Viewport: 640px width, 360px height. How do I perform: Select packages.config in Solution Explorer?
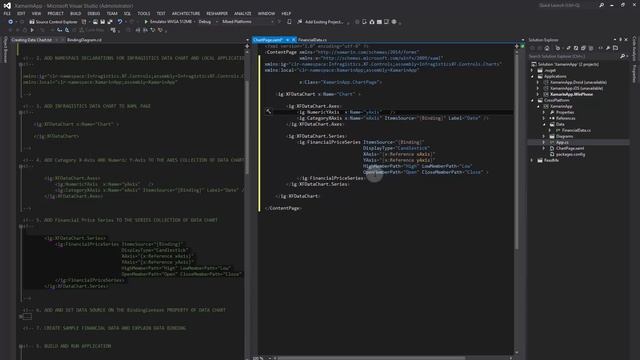pos(570,154)
